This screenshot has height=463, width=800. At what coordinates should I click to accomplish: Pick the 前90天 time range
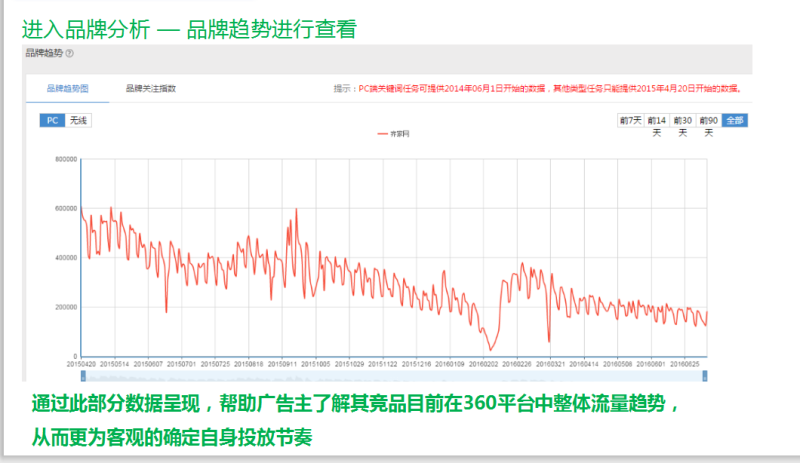(708, 120)
